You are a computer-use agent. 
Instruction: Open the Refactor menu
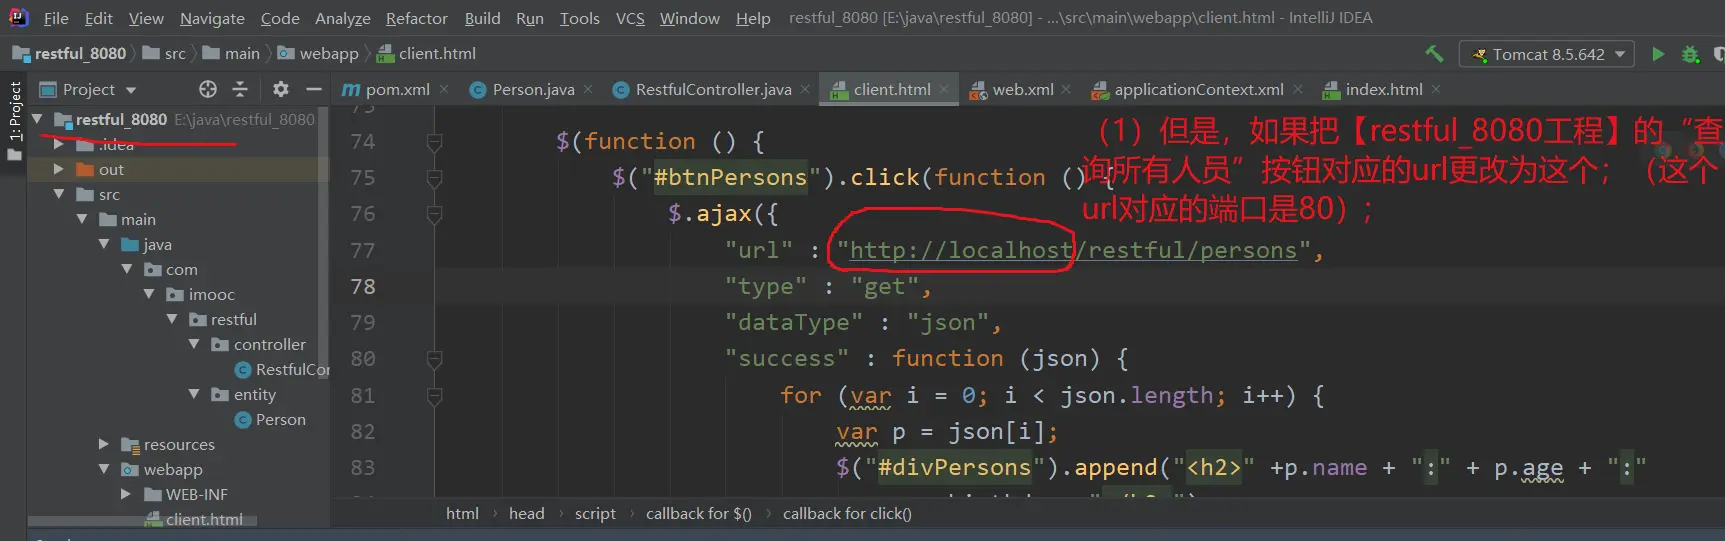pos(417,18)
